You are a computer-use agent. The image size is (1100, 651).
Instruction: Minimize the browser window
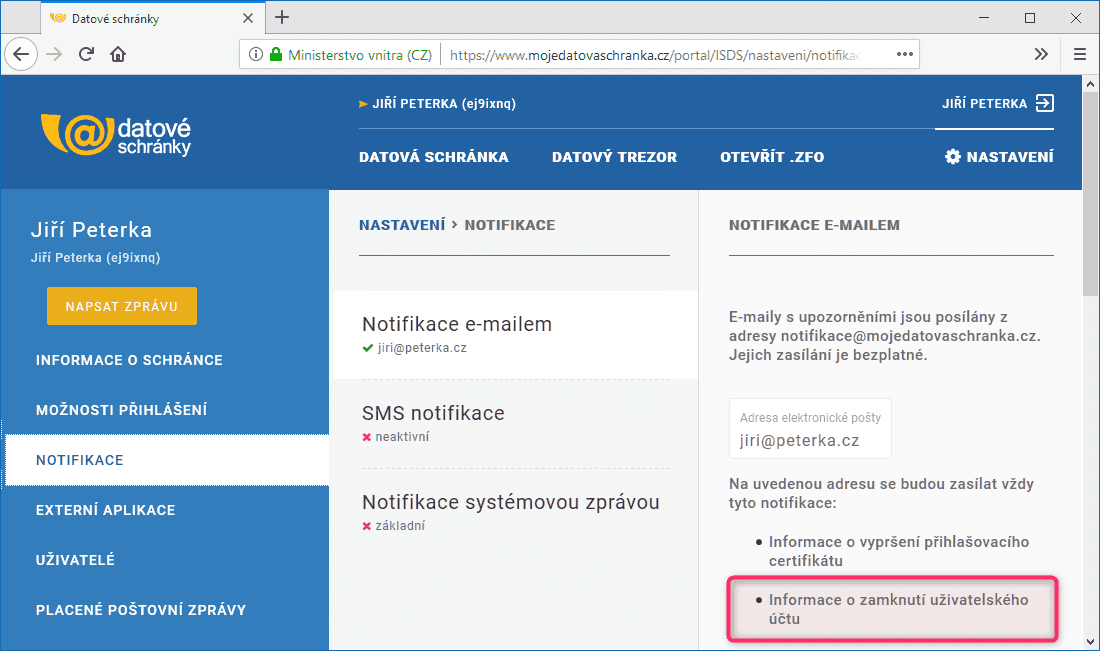tap(984, 18)
